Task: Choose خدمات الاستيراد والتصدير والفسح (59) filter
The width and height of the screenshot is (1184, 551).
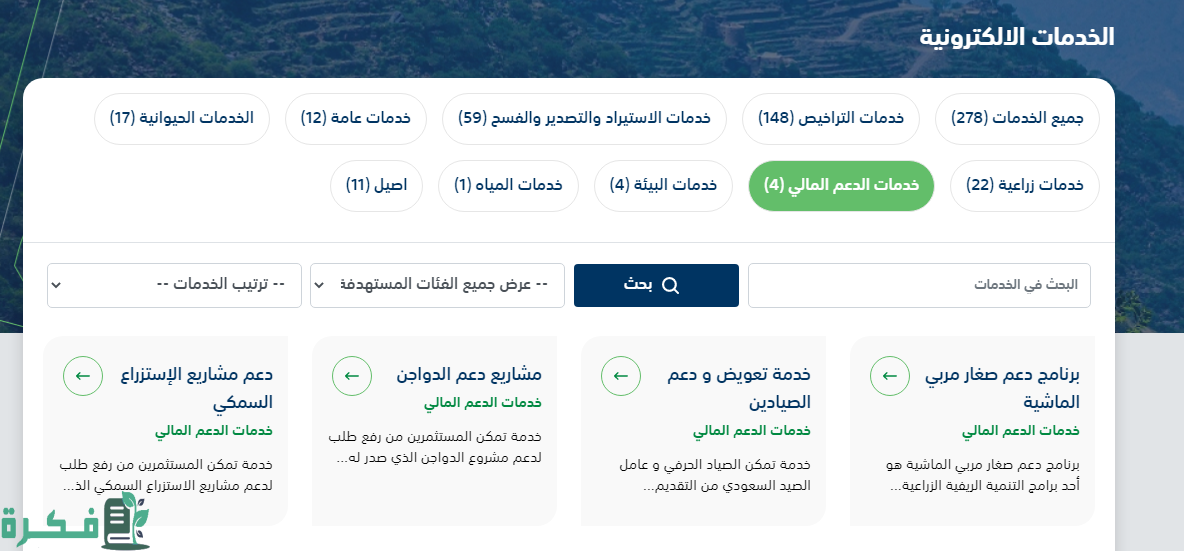Action: click(585, 119)
